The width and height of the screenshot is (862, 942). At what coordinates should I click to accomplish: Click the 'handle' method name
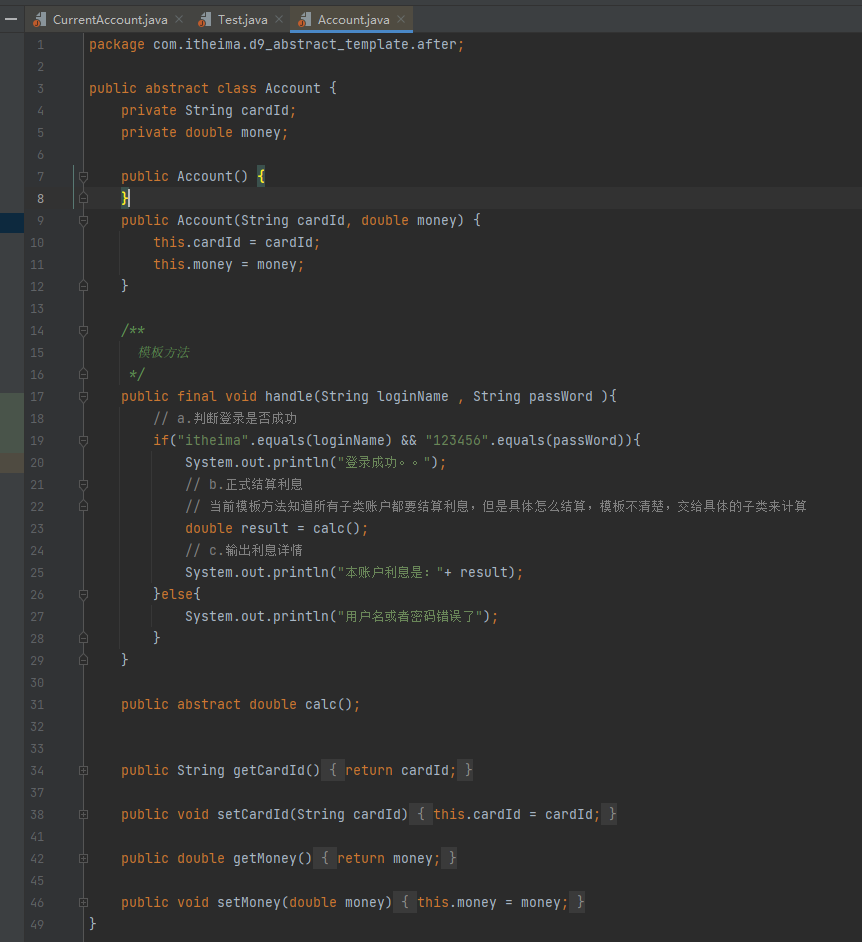pos(289,397)
